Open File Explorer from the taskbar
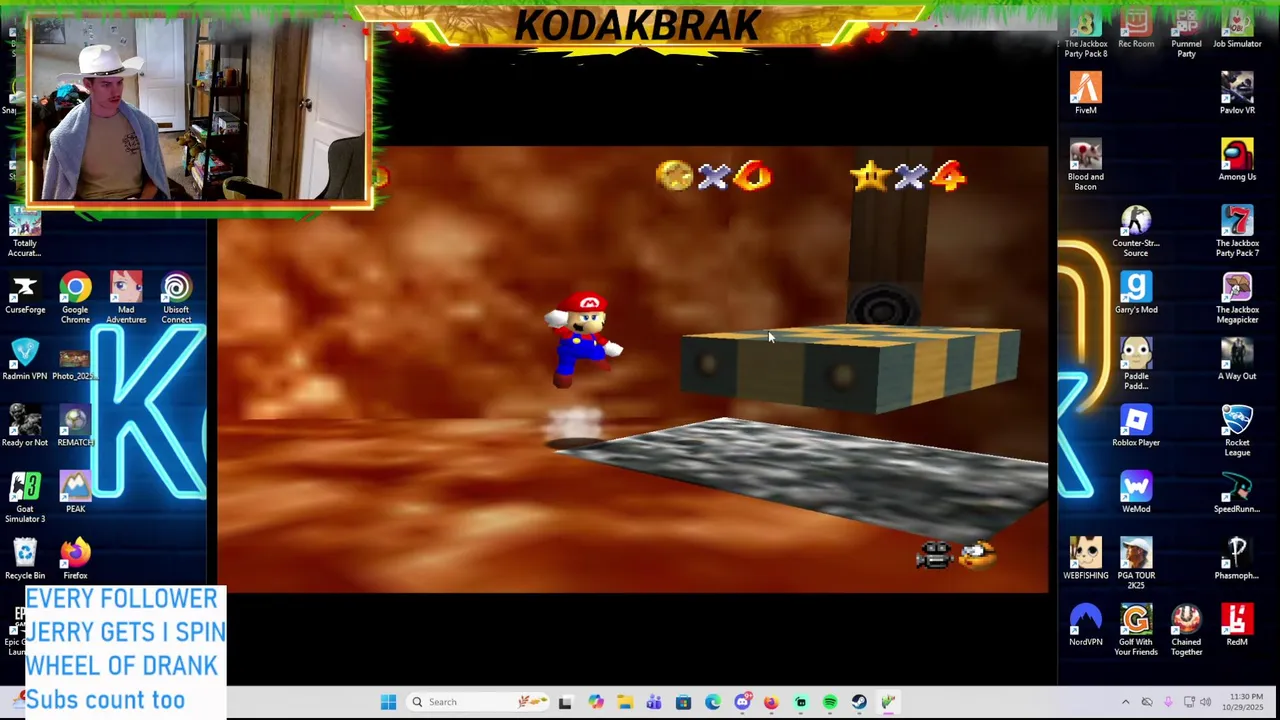 (x=624, y=702)
